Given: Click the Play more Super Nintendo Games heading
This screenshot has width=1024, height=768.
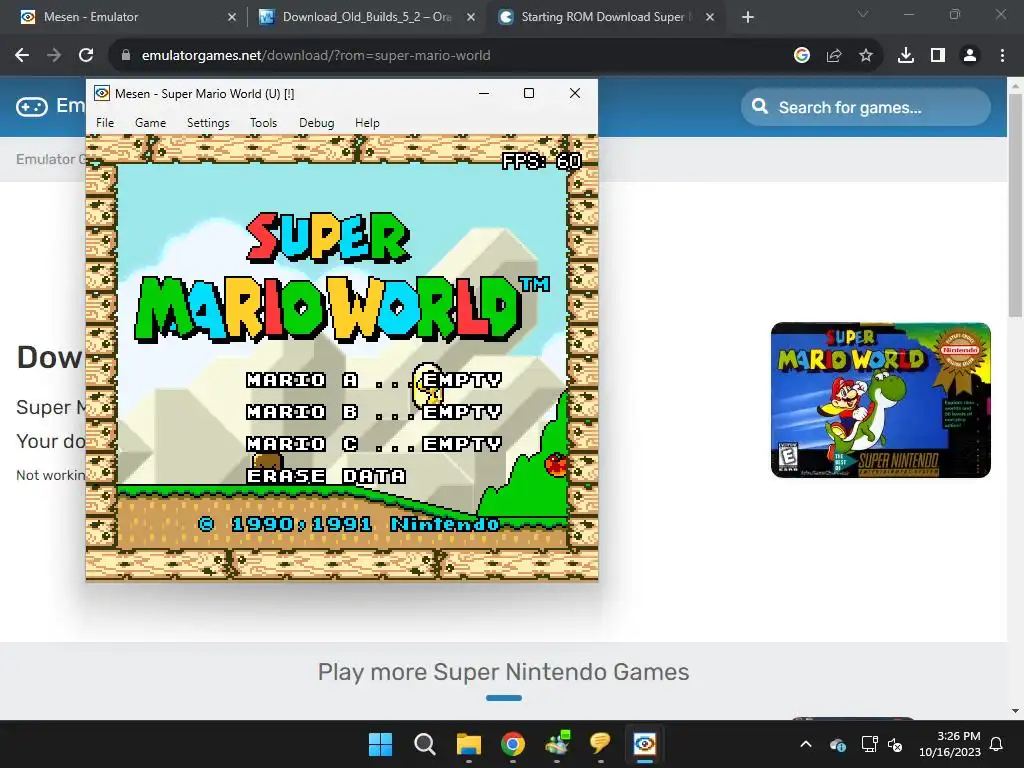Looking at the screenshot, I should (x=504, y=672).
